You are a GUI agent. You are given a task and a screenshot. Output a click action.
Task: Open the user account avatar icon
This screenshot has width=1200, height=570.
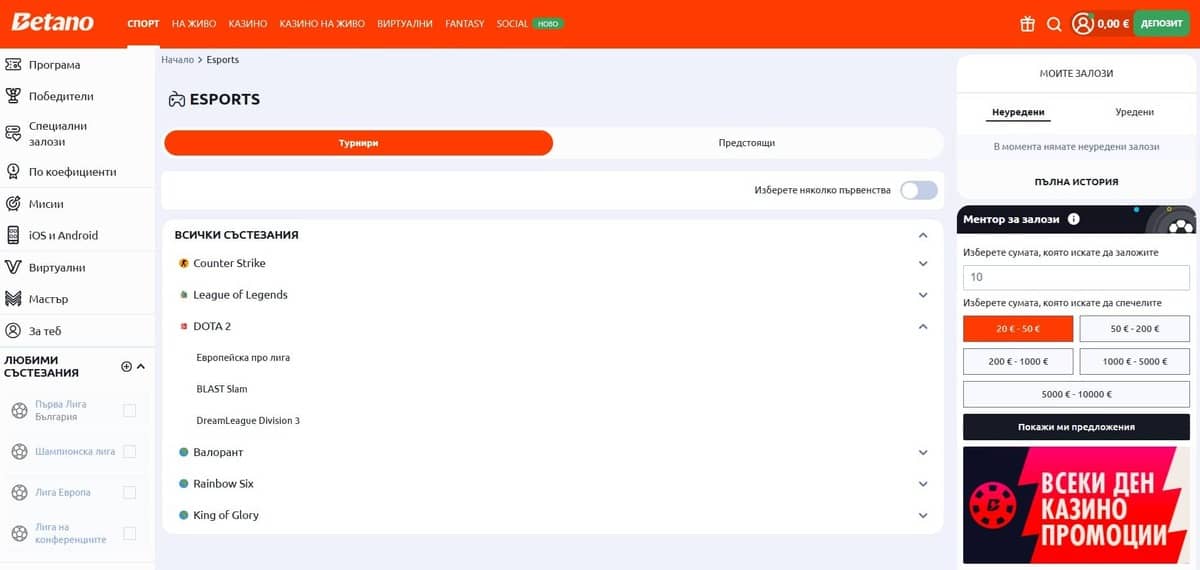tap(1083, 23)
